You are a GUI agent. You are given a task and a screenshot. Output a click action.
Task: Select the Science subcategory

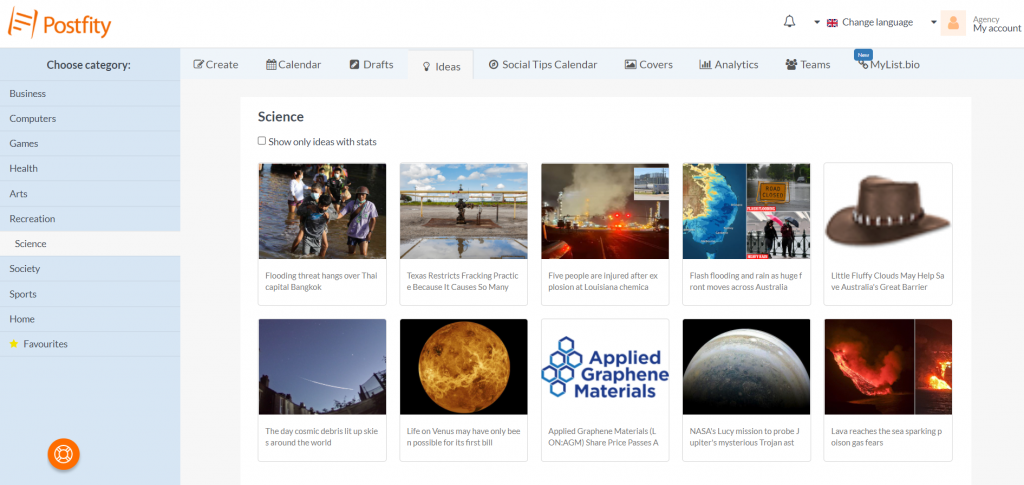click(90, 243)
